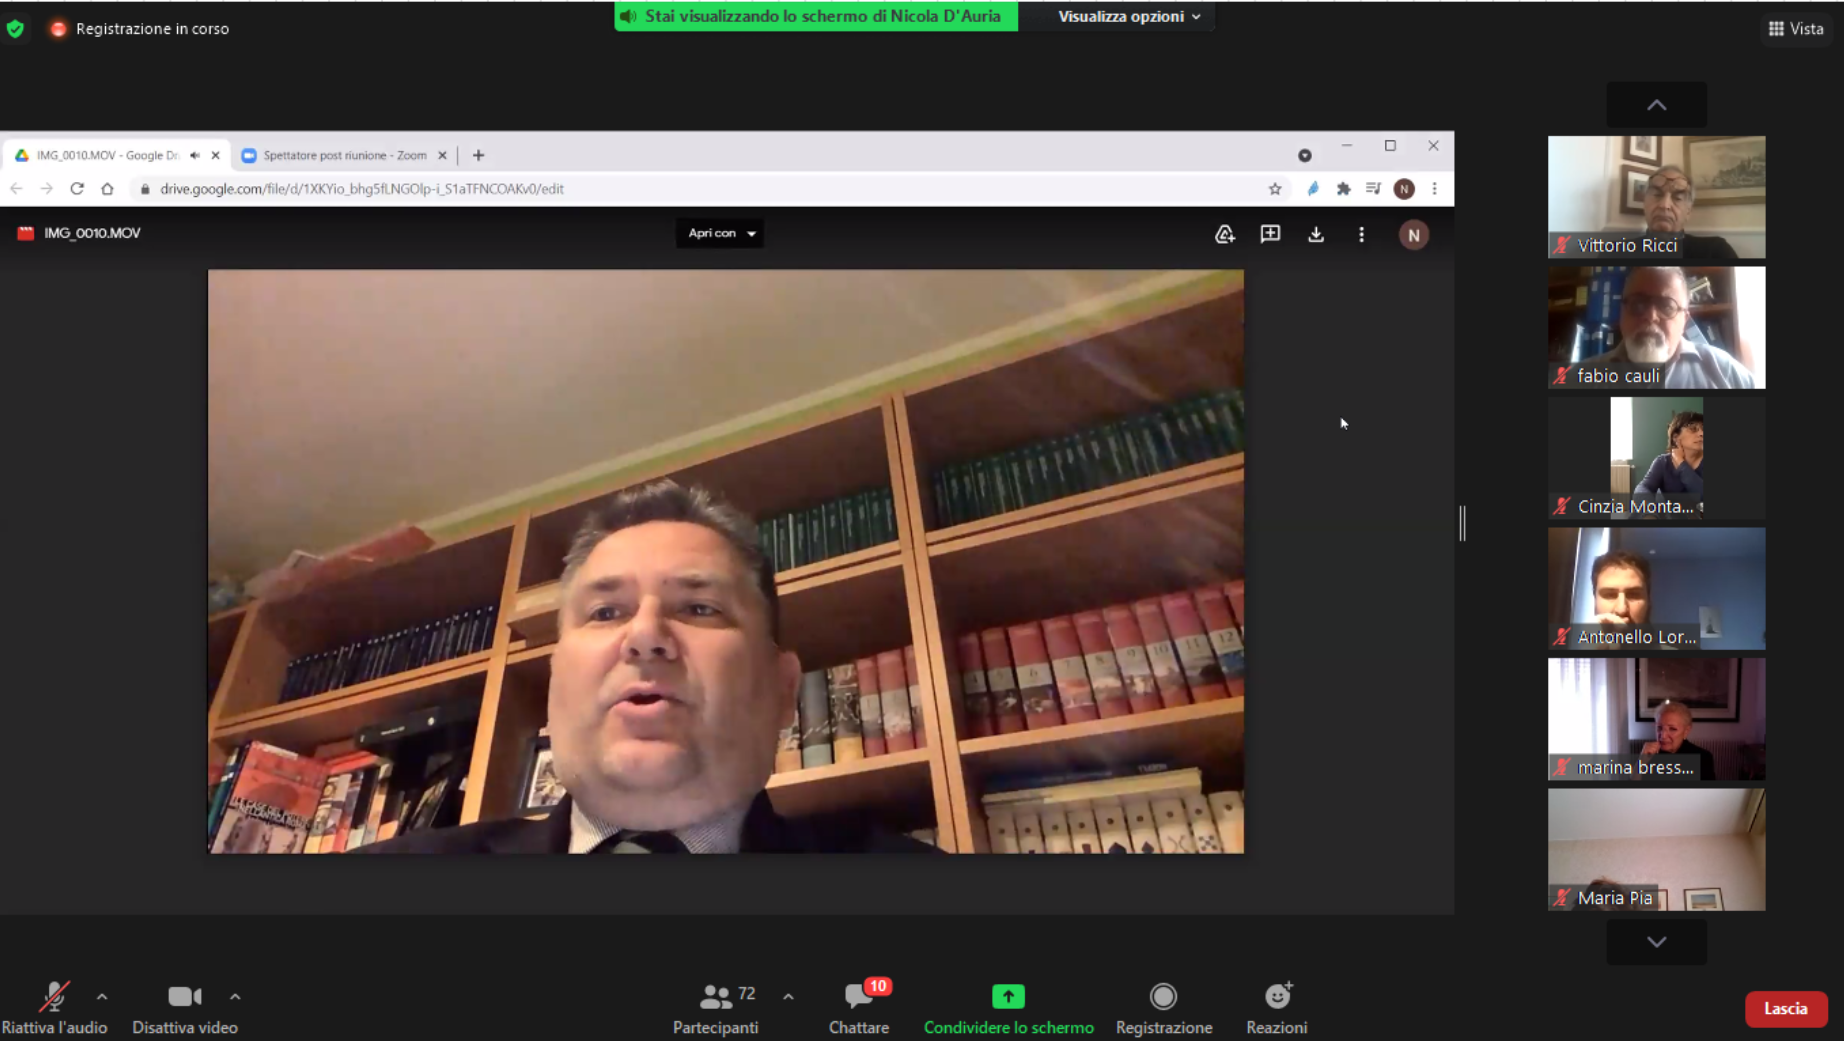
Task: Toggle Riattiva l'audio microphone
Action: pyautogui.click(x=54, y=1007)
